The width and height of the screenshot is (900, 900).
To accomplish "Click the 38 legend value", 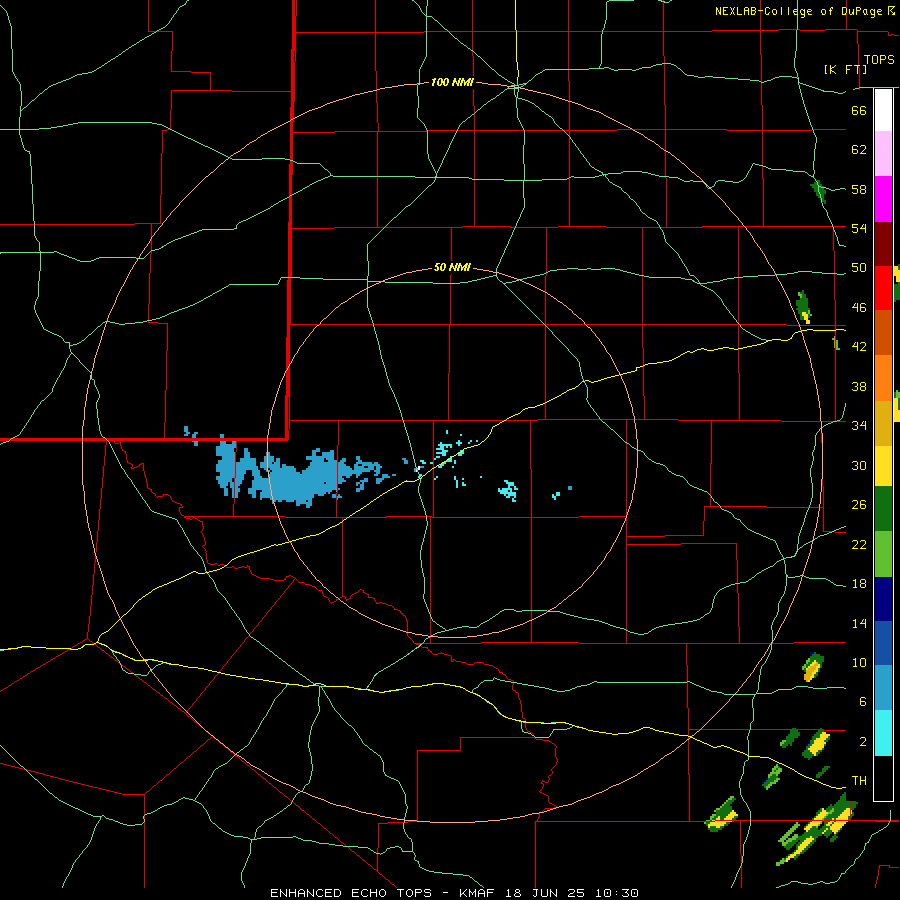I will coord(859,386).
